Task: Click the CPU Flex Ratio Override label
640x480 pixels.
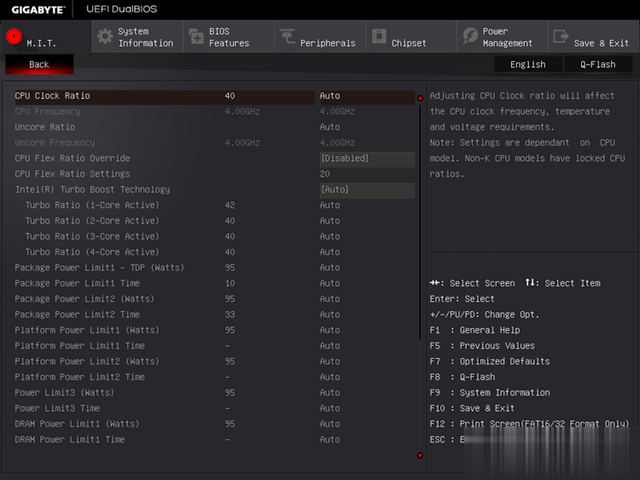Action: [x=72, y=158]
